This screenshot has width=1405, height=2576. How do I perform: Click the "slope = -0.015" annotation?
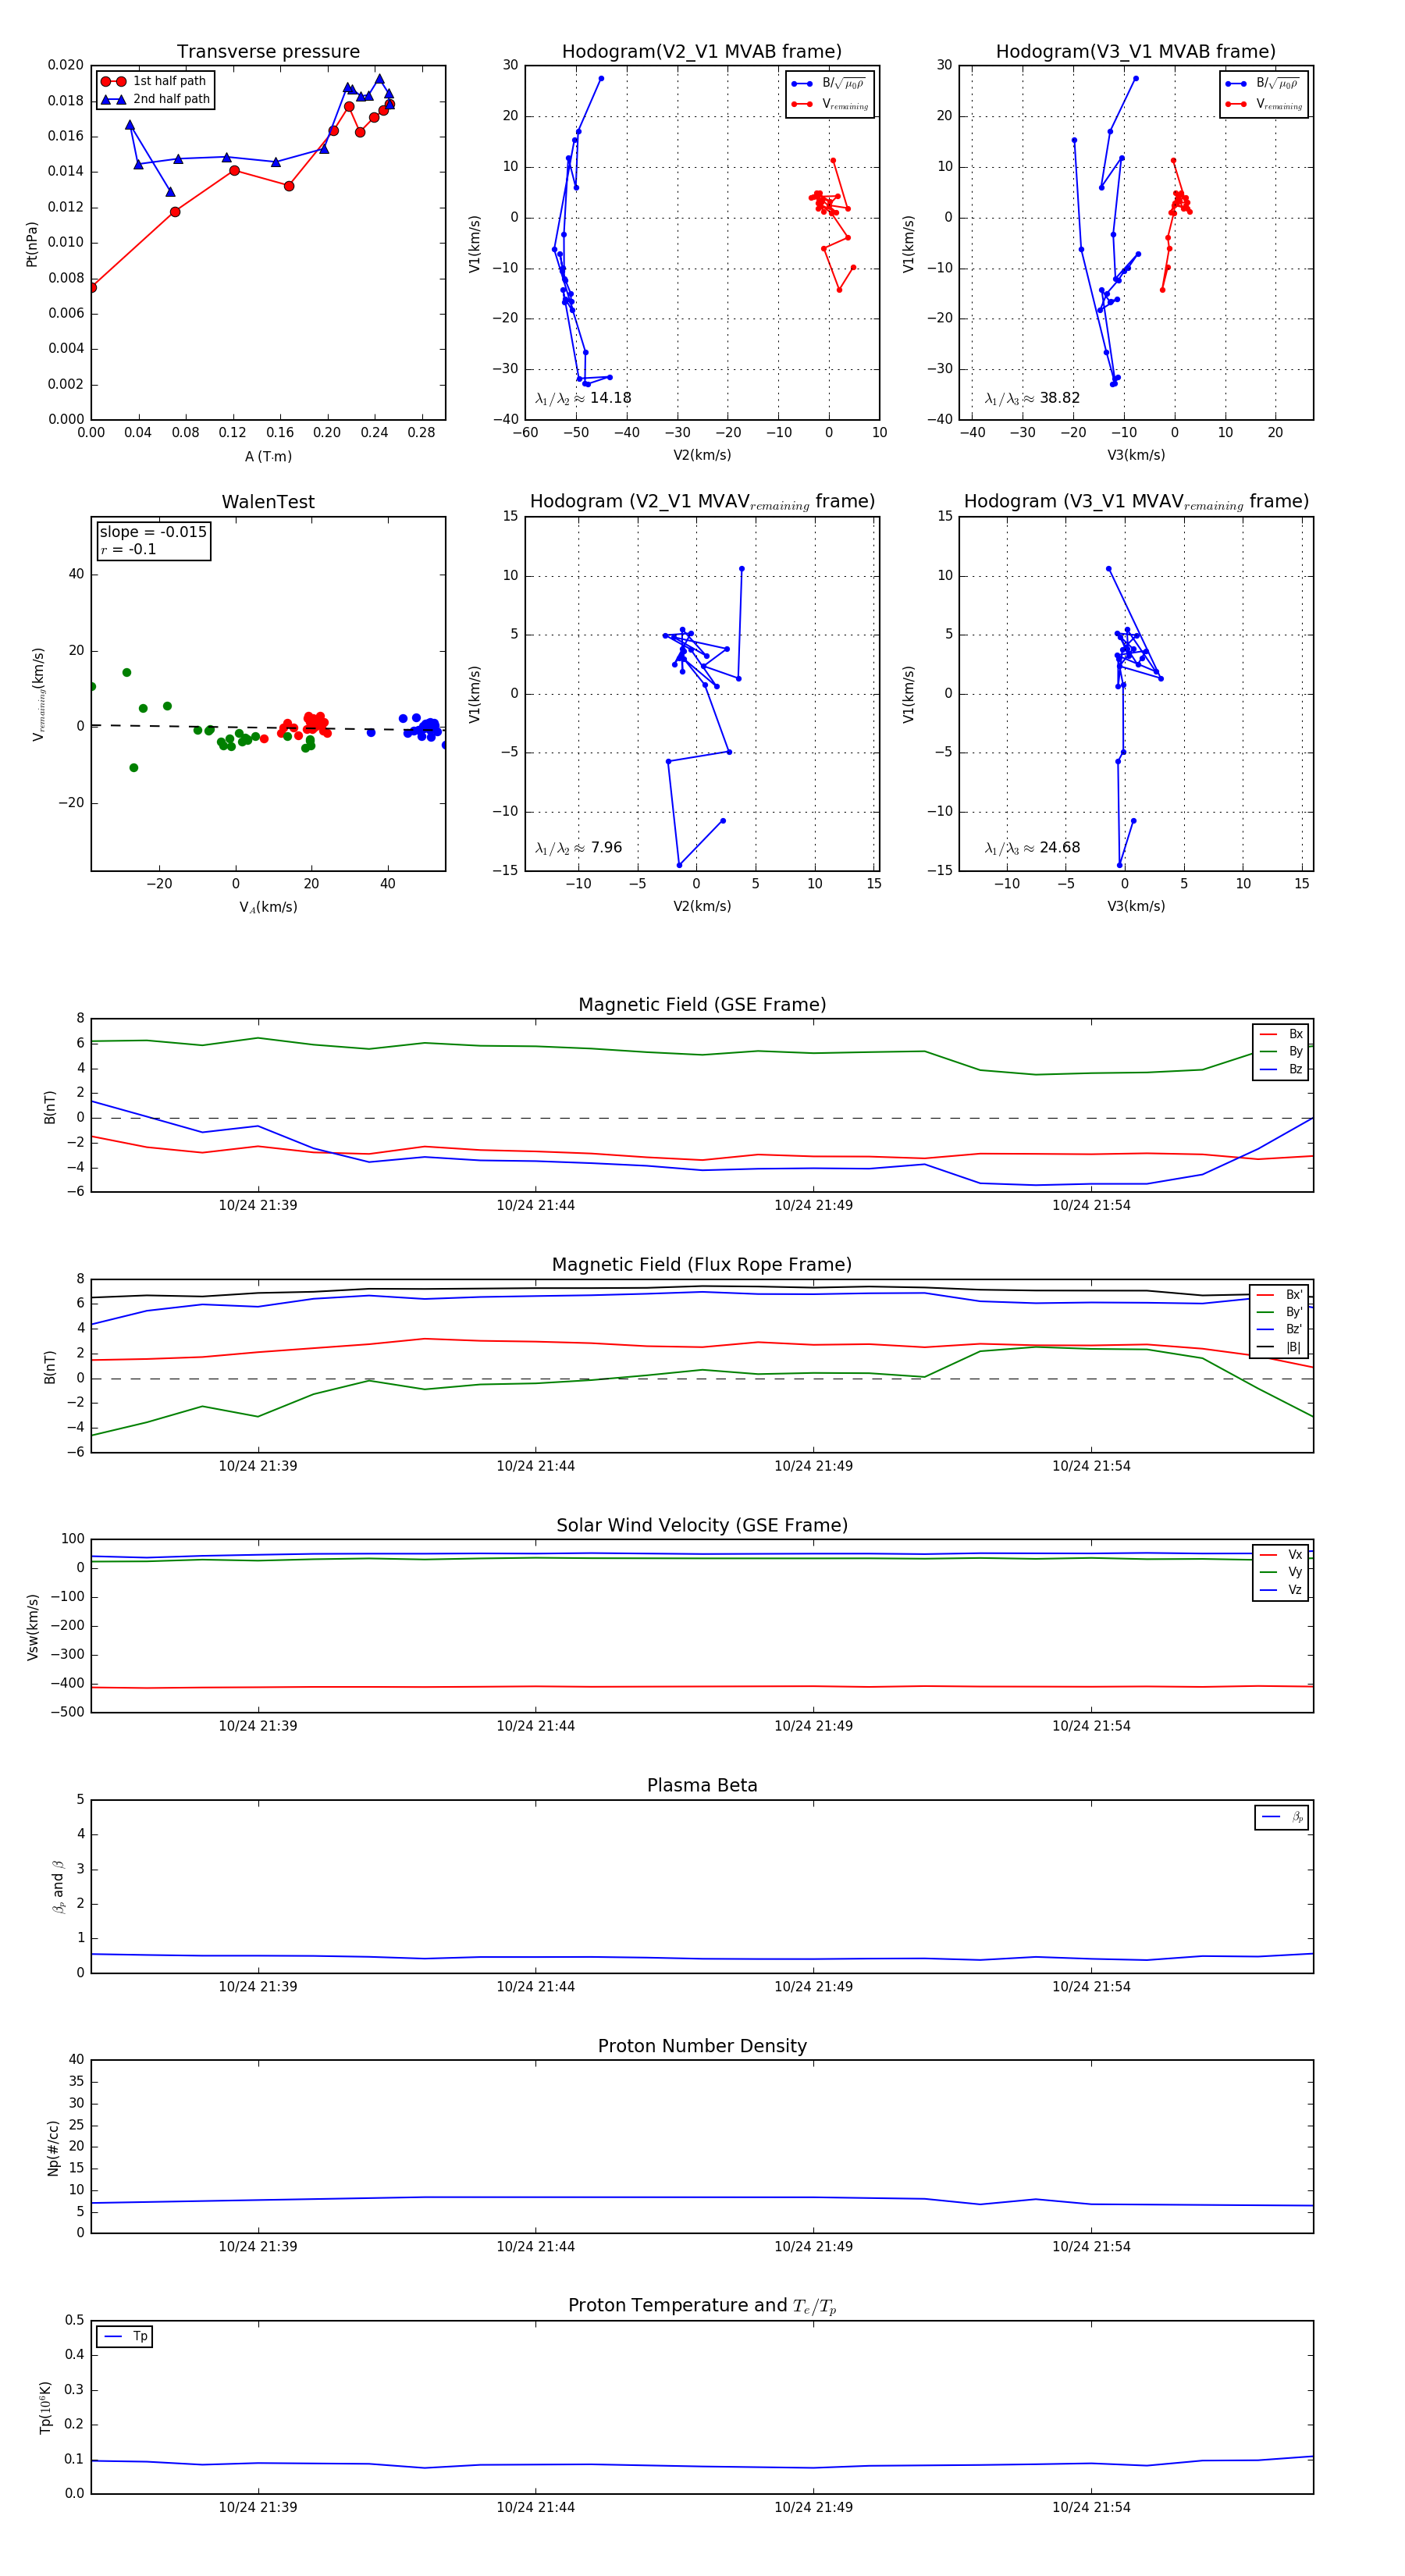point(153,532)
